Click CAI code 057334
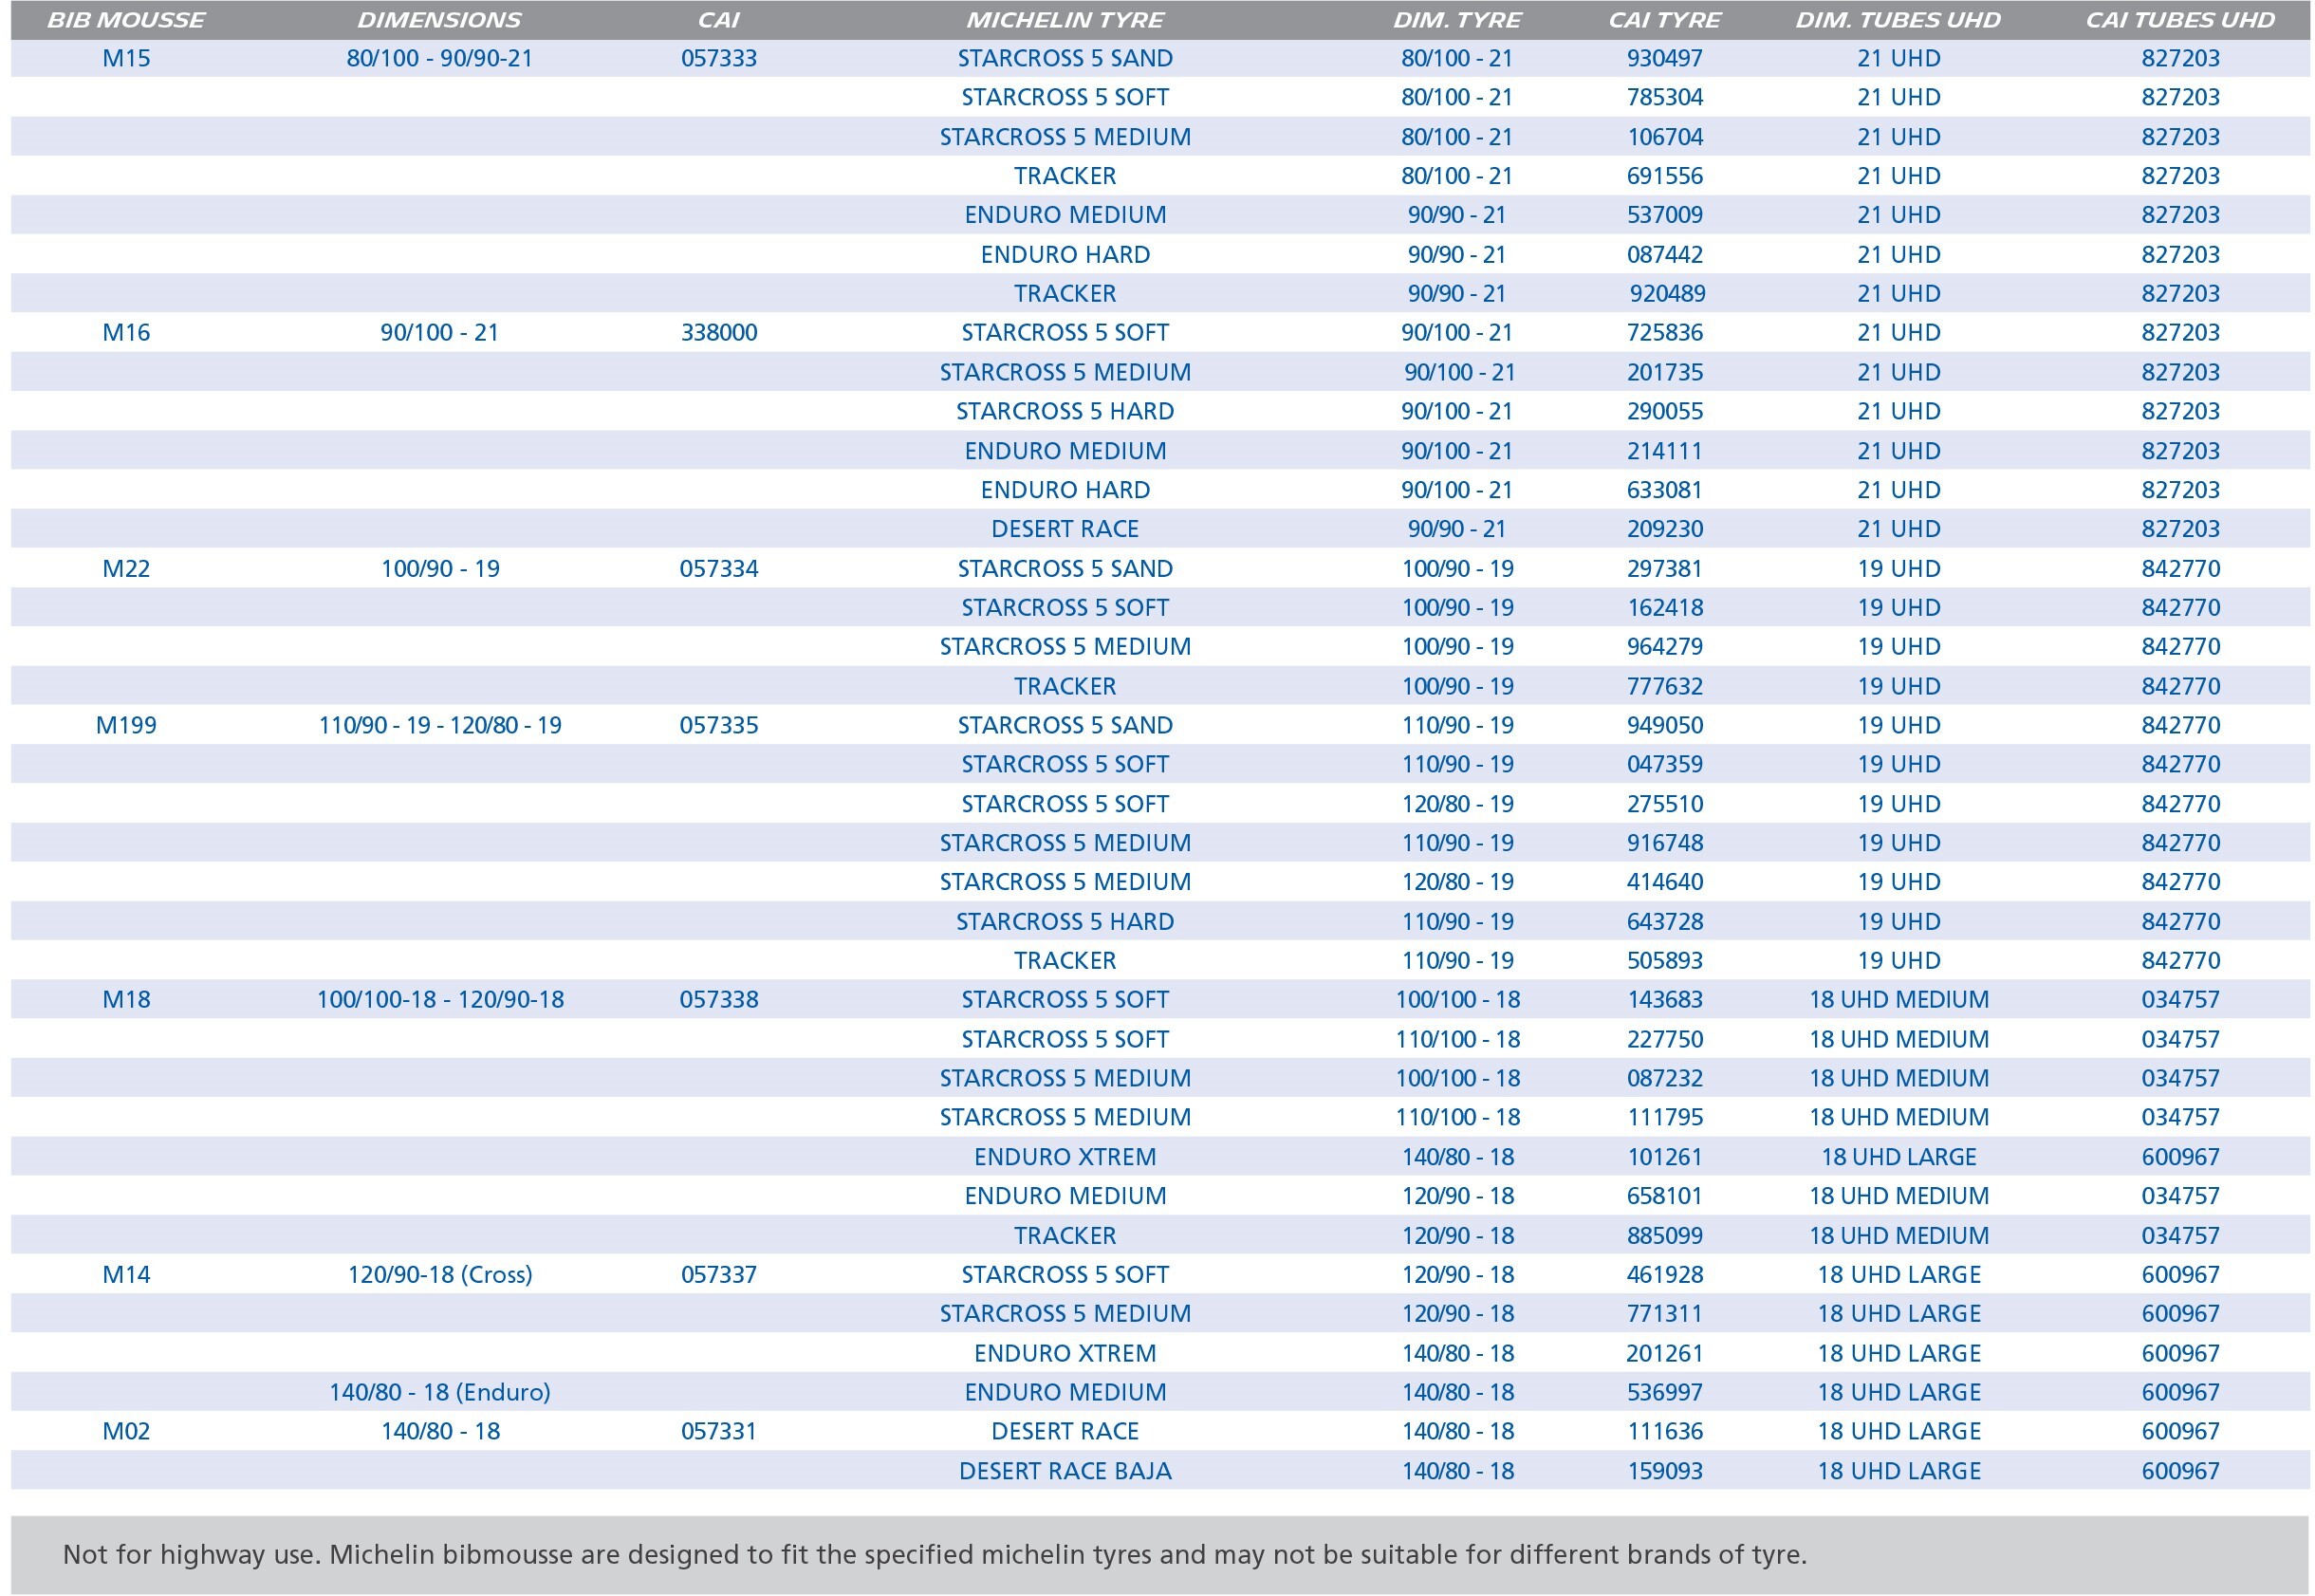Image resolution: width=2315 pixels, height=1596 pixels. point(718,568)
